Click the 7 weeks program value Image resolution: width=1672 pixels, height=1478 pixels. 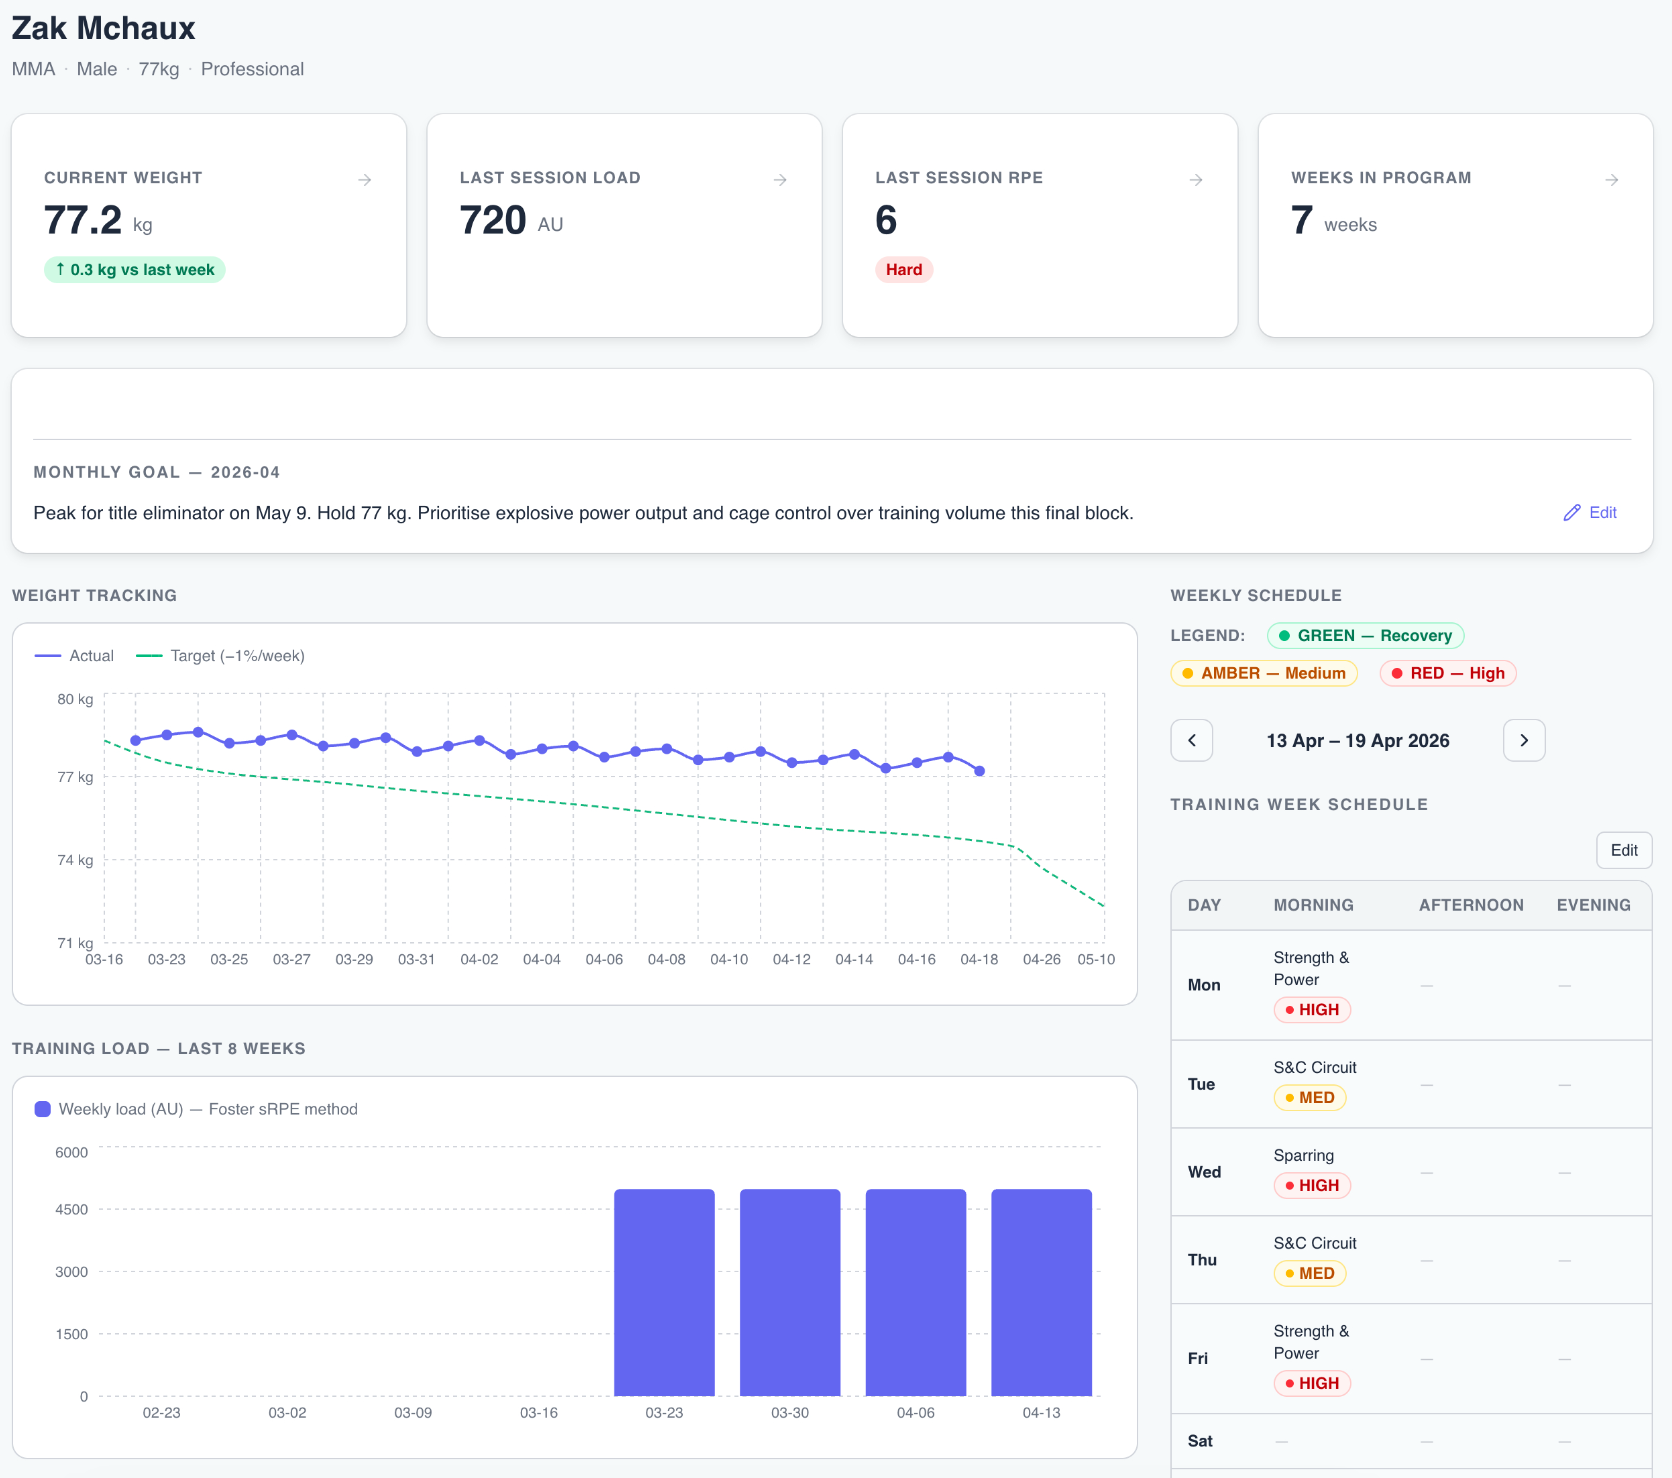1334,221
